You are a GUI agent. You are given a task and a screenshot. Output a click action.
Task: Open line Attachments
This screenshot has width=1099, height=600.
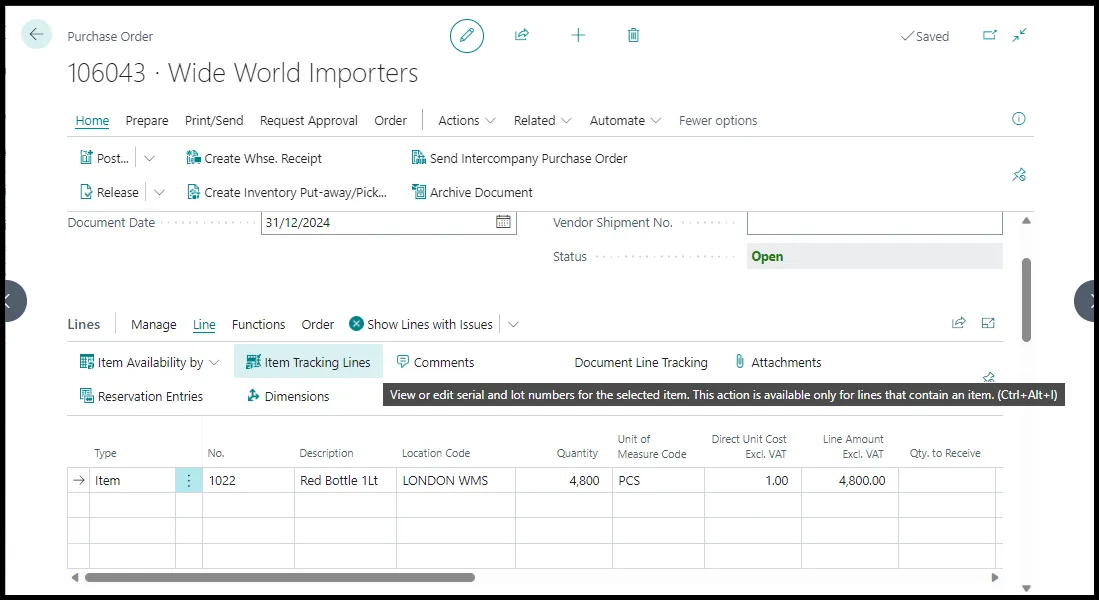(778, 362)
